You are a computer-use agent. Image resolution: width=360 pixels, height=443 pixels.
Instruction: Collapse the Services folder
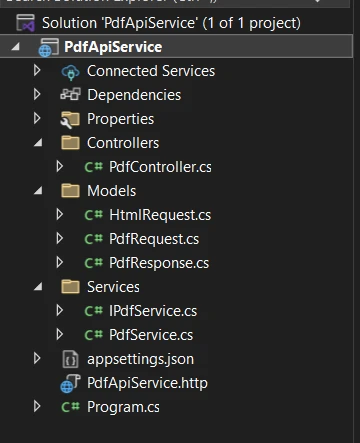38,287
